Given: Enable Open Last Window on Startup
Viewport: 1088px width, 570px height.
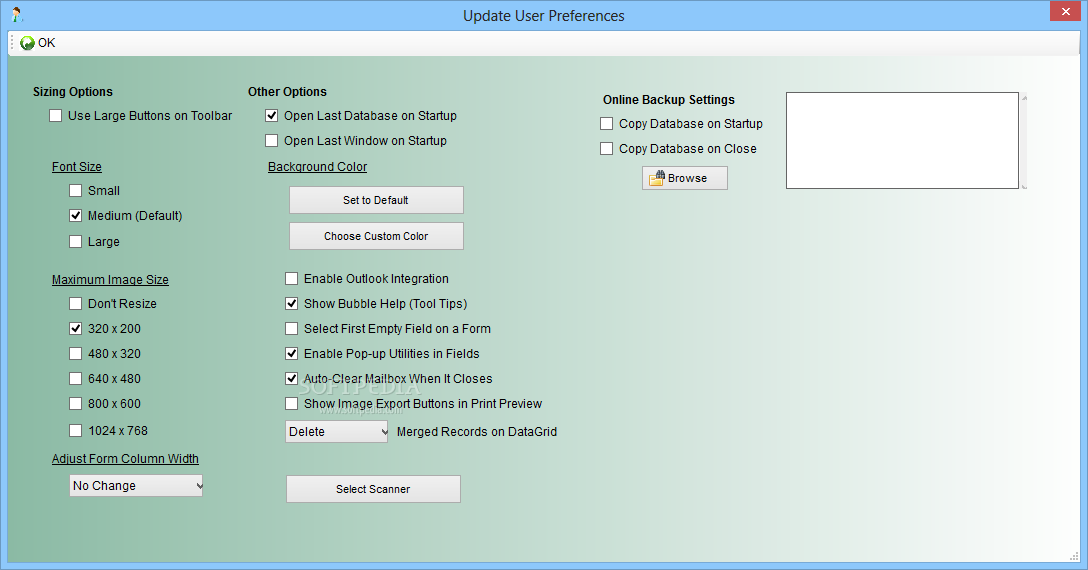Looking at the screenshot, I should [271, 141].
